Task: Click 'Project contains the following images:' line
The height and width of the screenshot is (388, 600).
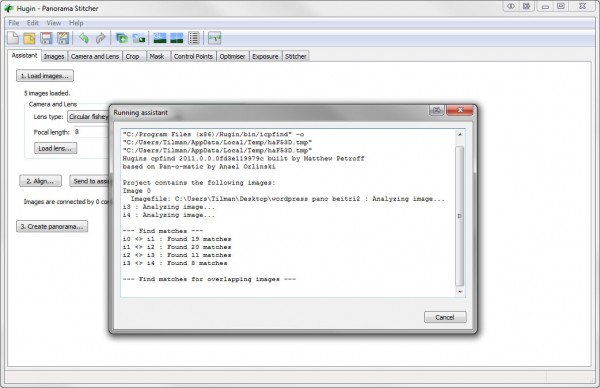Action: 199,183
